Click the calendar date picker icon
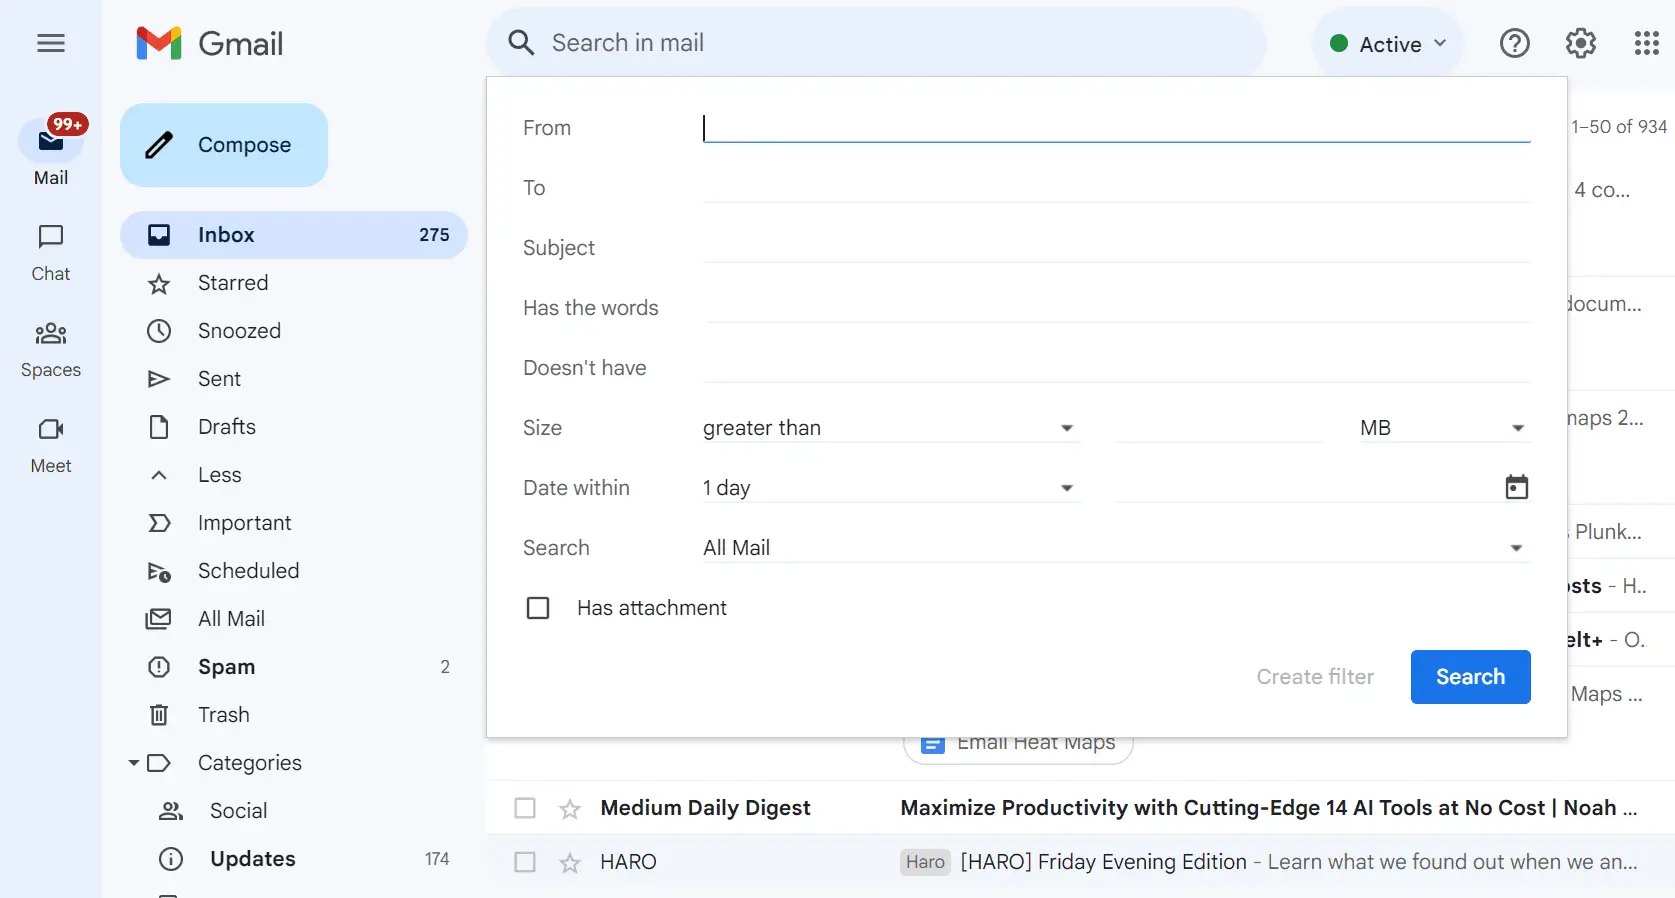The height and width of the screenshot is (898, 1675). point(1516,487)
